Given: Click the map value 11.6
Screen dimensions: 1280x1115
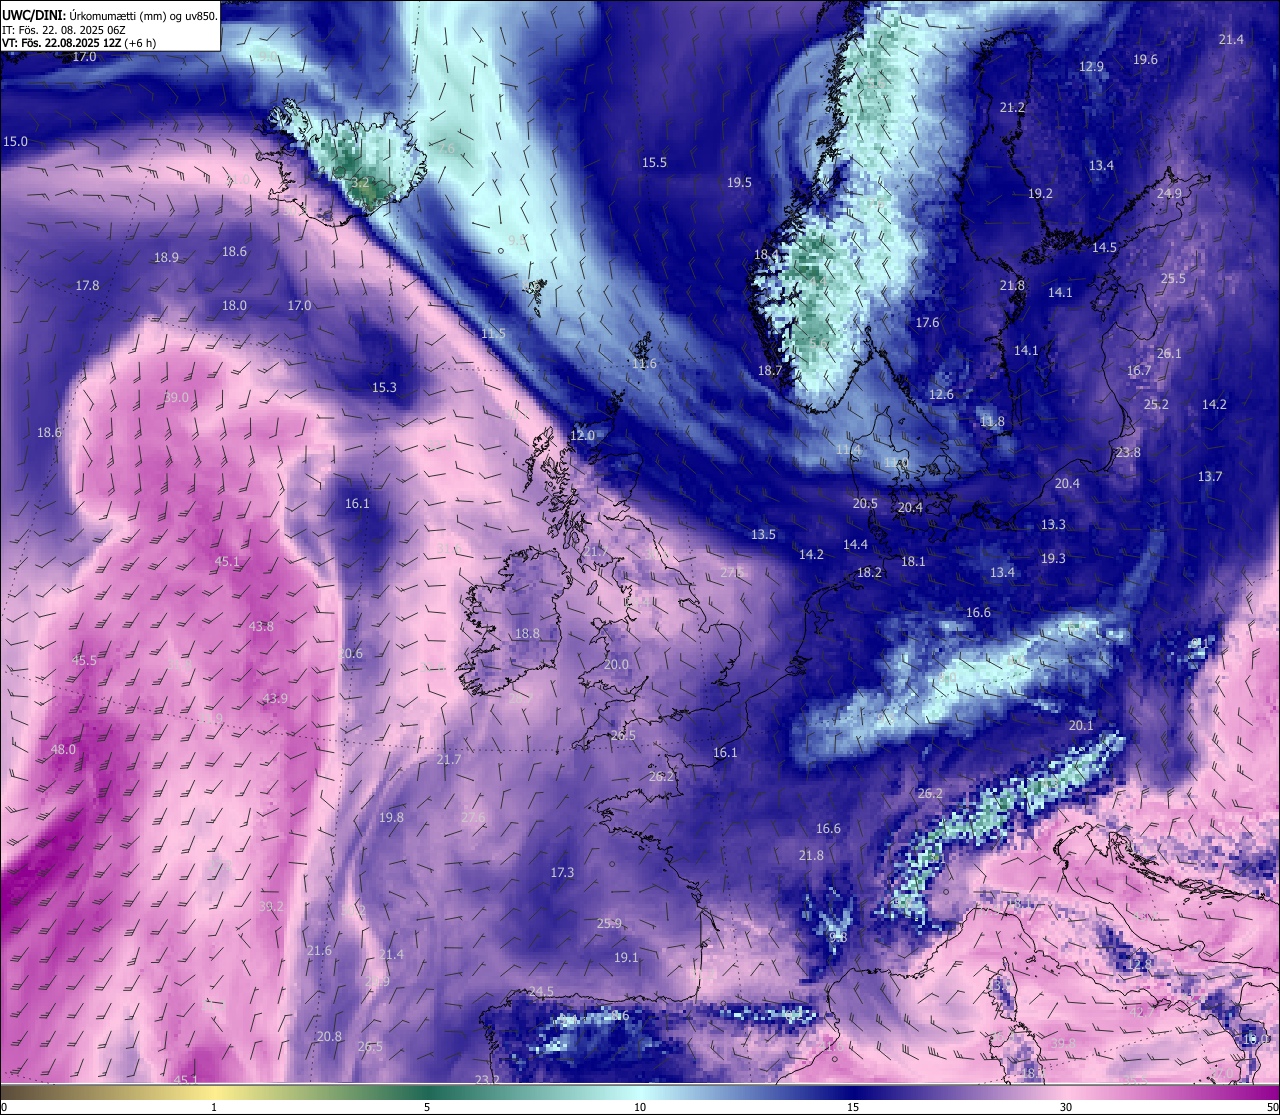Looking at the screenshot, I should point(644,364).
